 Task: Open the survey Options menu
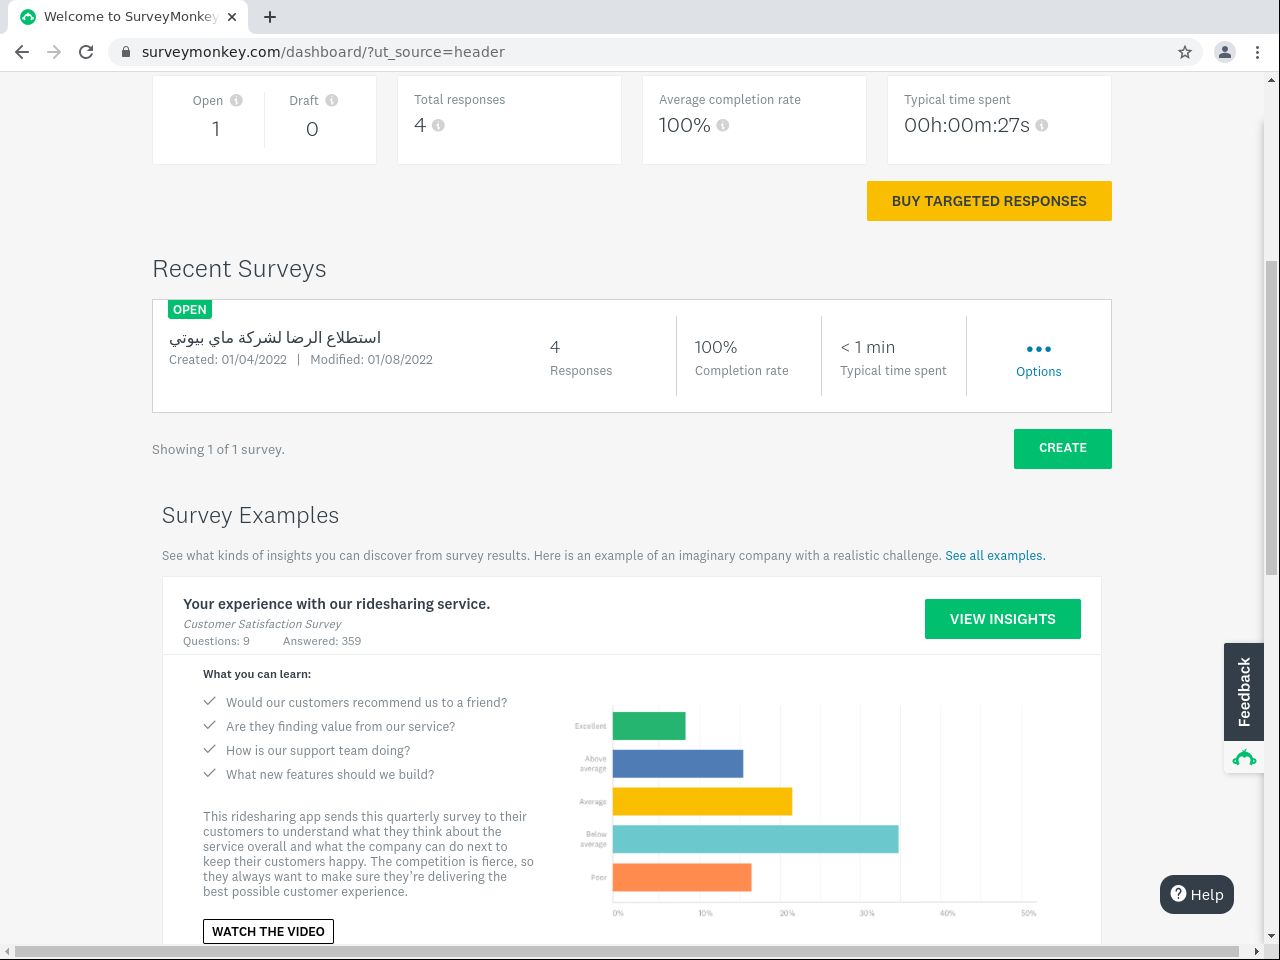(x=1038, y=358)
